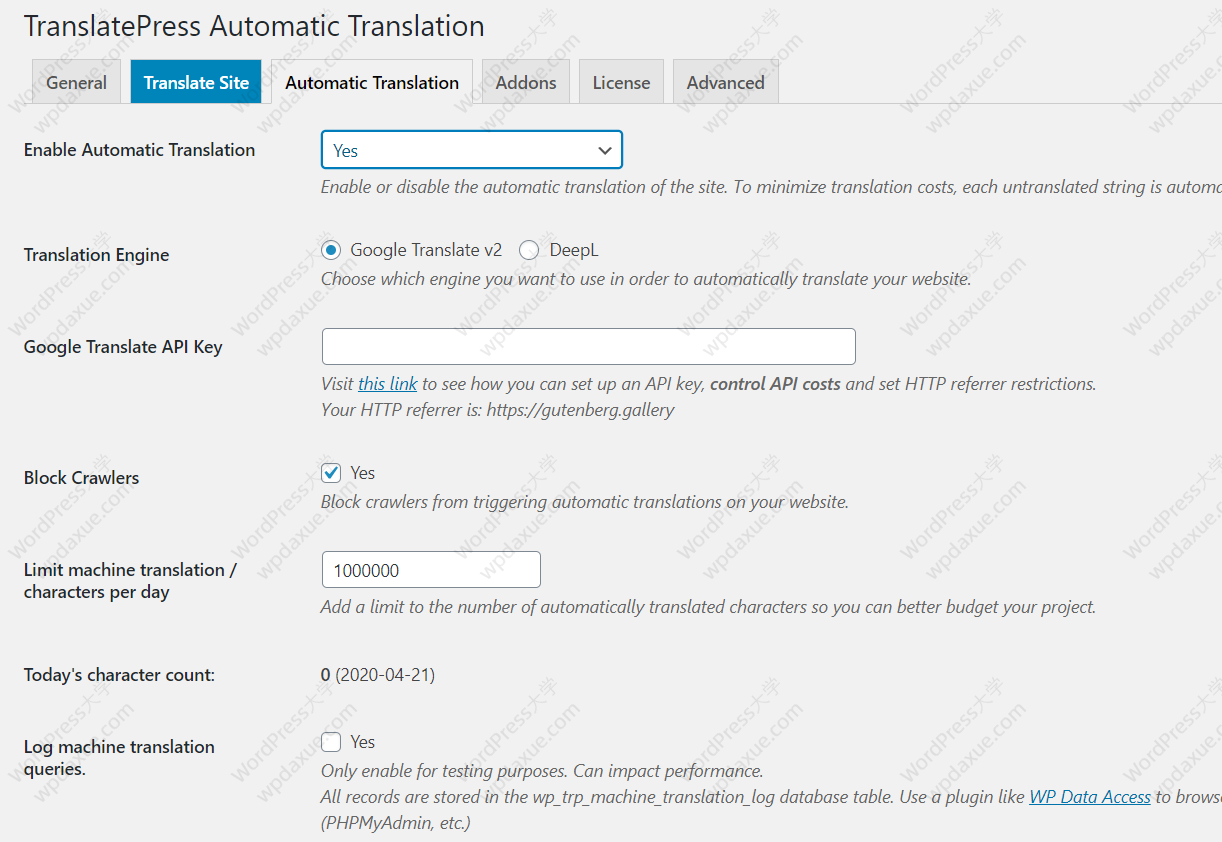Click the 'Enable Automatic Translation' label
The image size is (1222, 842).
tap(139, 150)
